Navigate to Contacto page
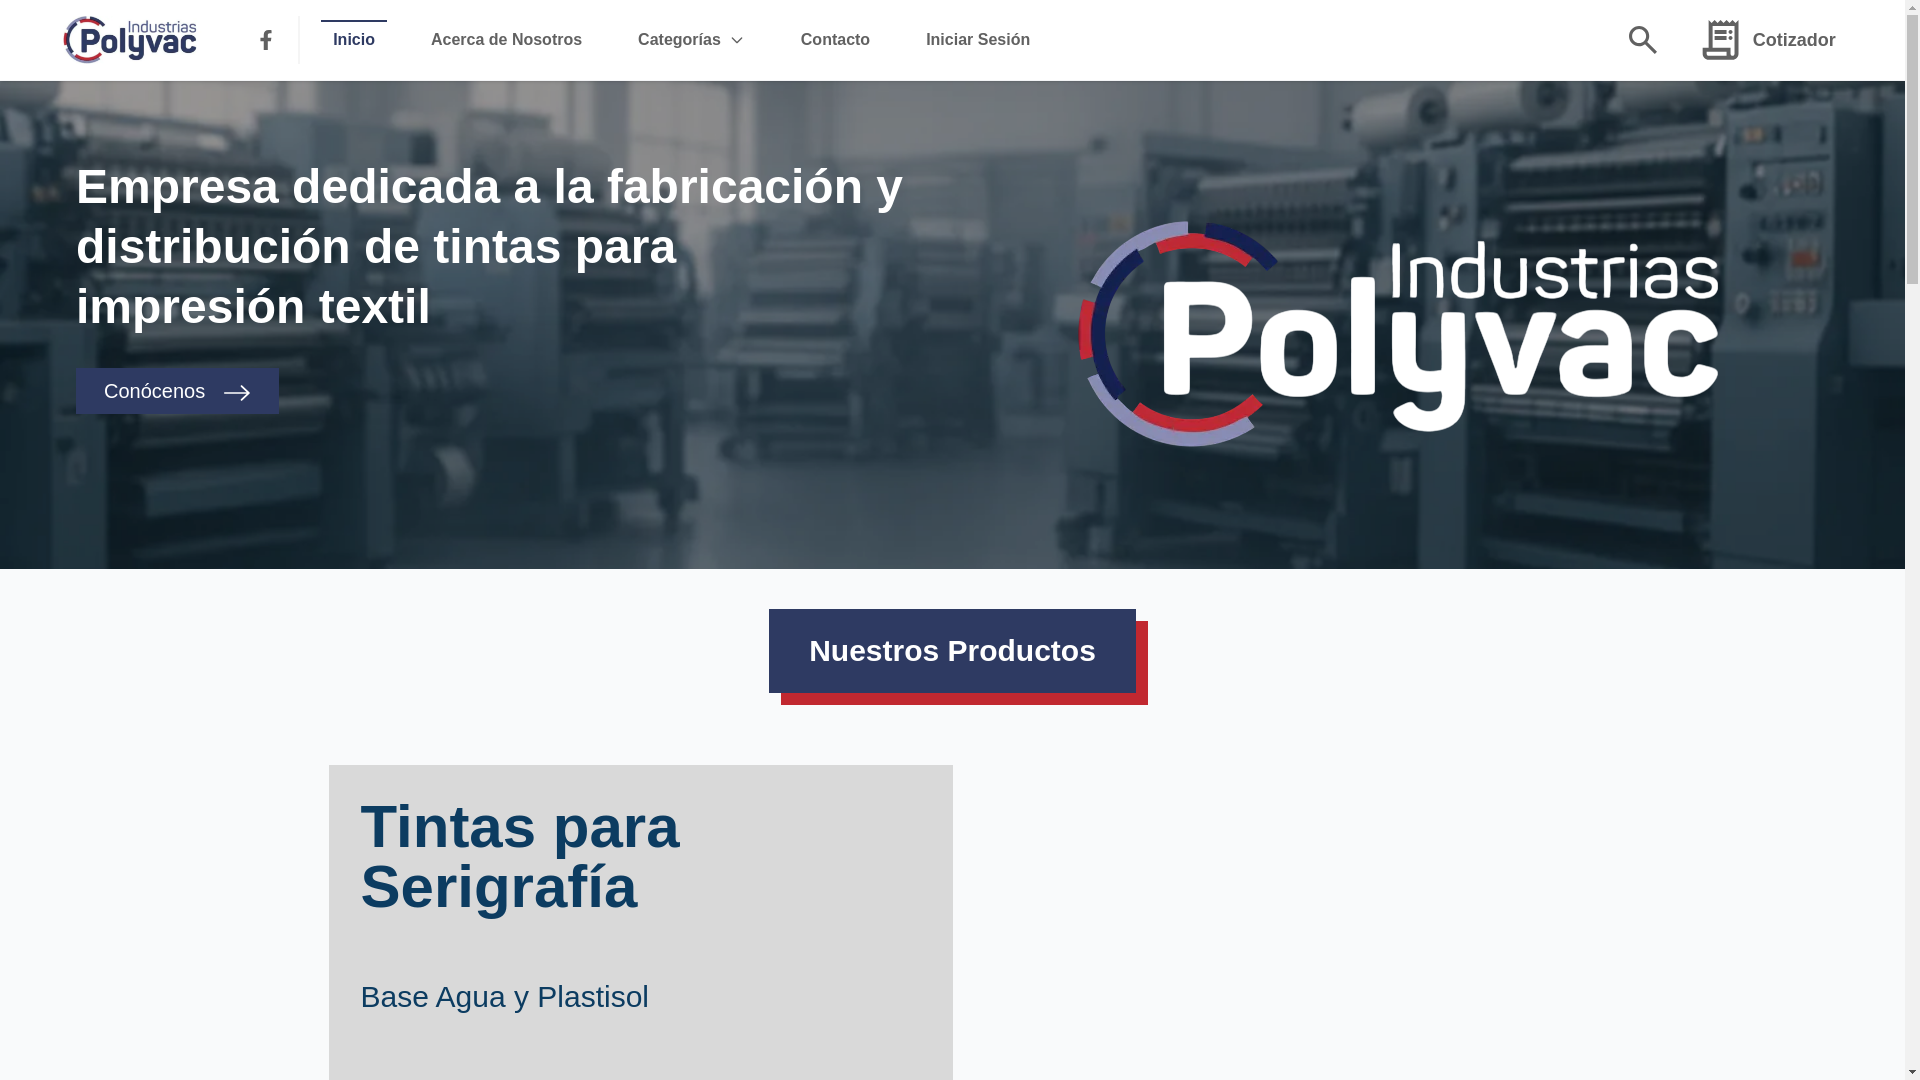This screenshot has height=1080, width=1920. (x=835, y=40)
